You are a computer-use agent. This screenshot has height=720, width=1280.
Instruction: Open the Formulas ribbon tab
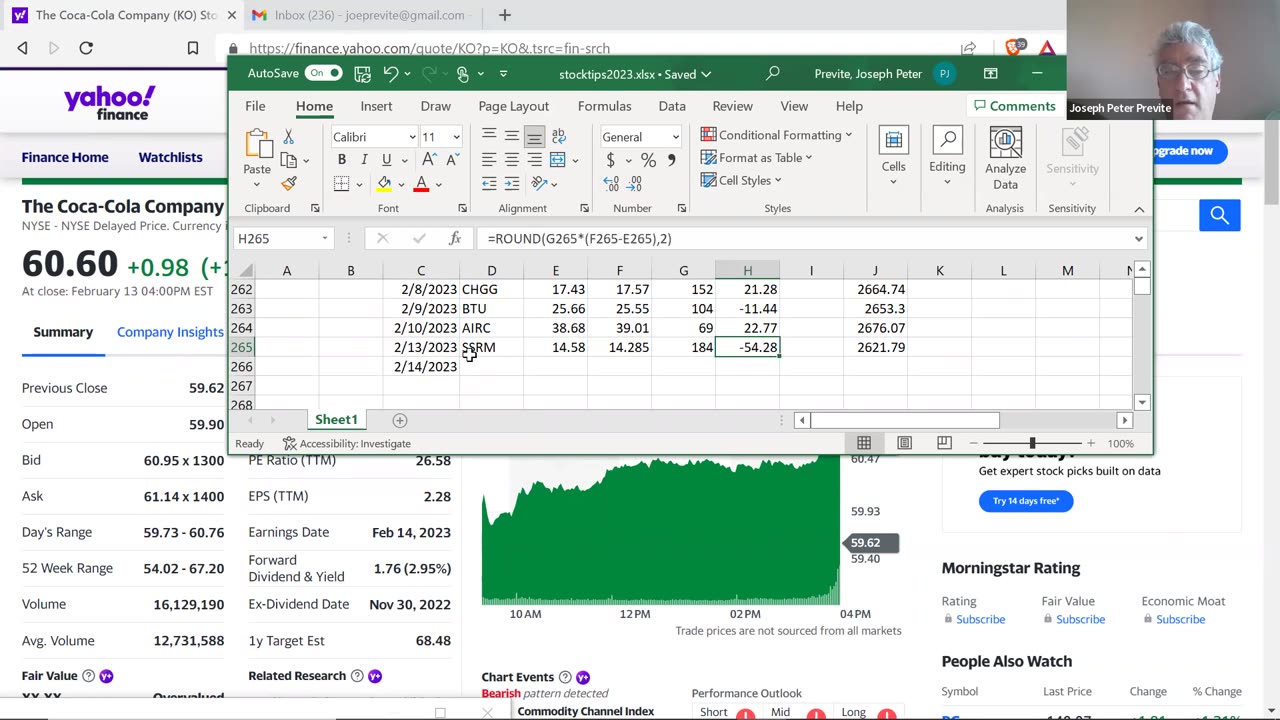pos(604,106)
